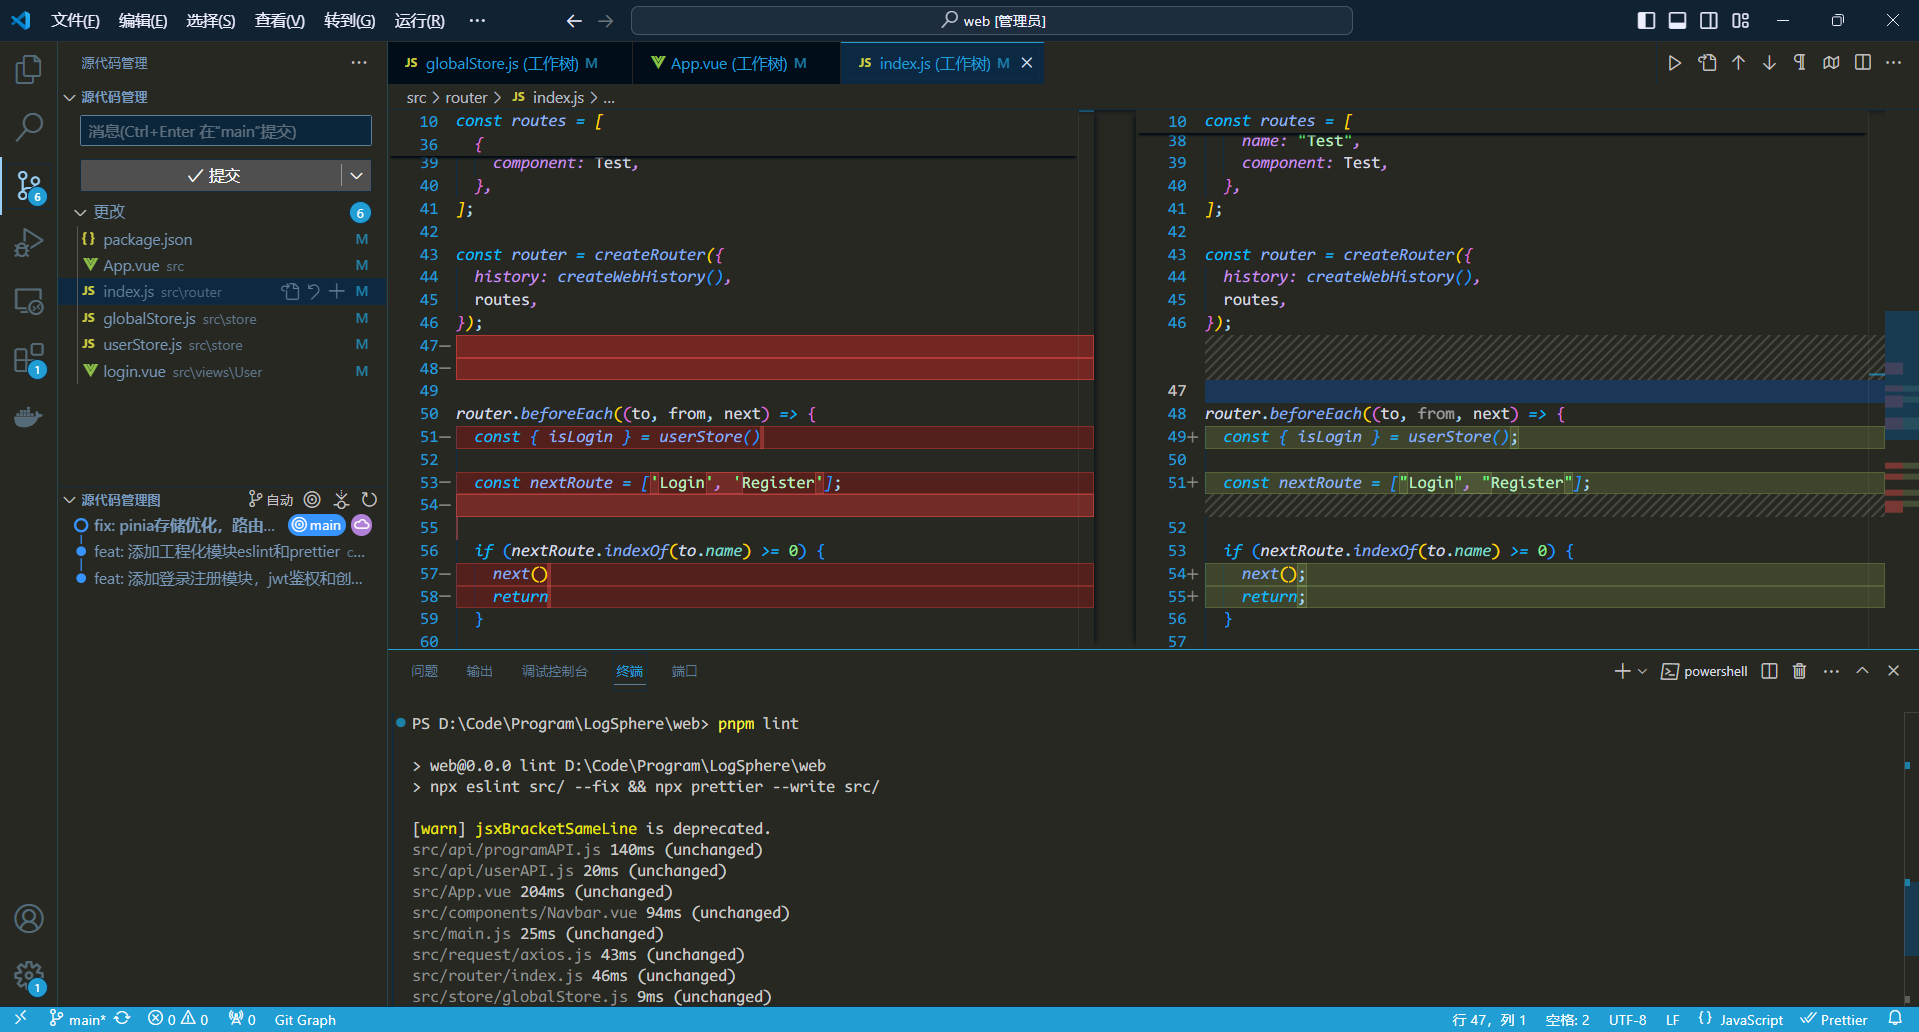Click the Prettier status bar item

click(x=1835, y=1019)
